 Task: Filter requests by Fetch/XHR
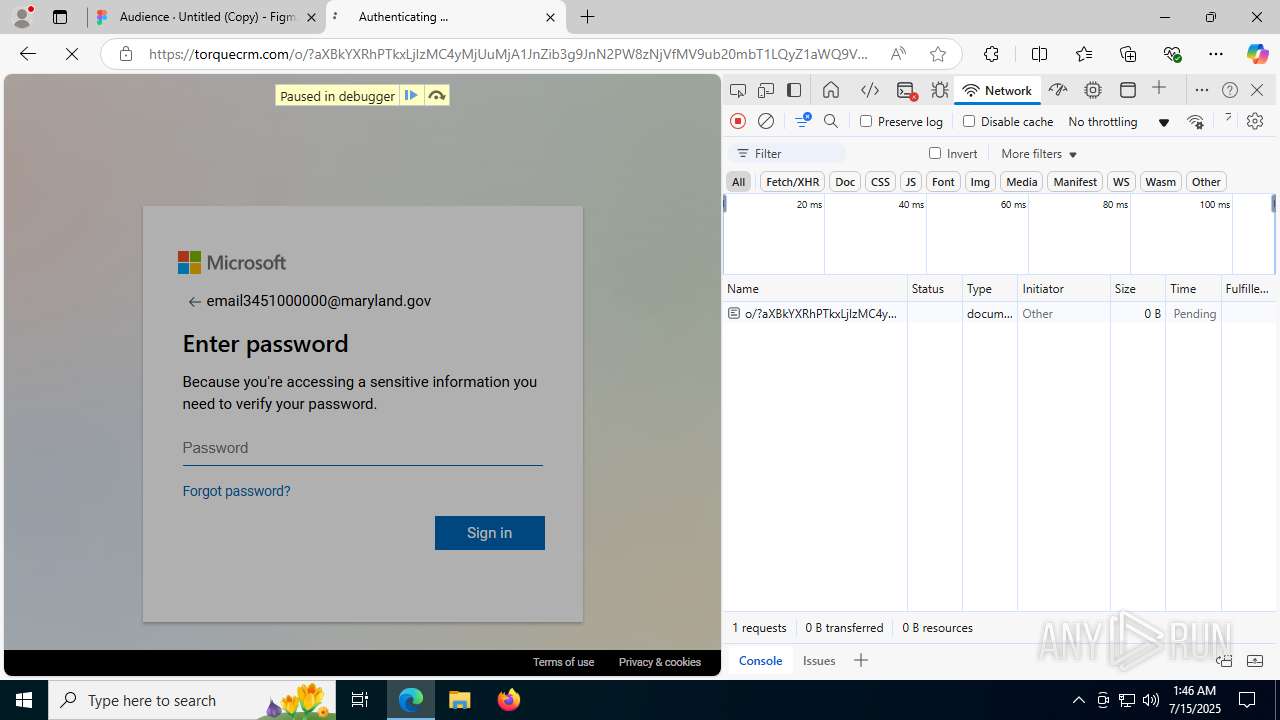click(x=792, y=182)
